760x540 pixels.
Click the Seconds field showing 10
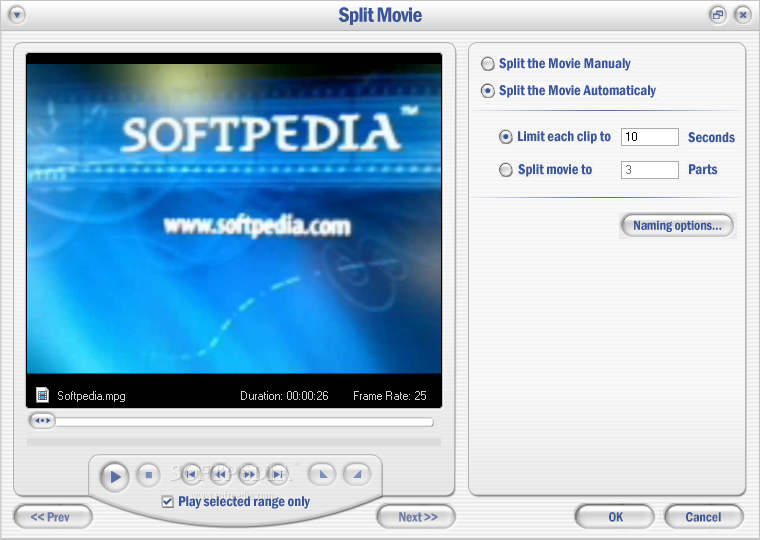pyautogui.click(x=649, y=137)
